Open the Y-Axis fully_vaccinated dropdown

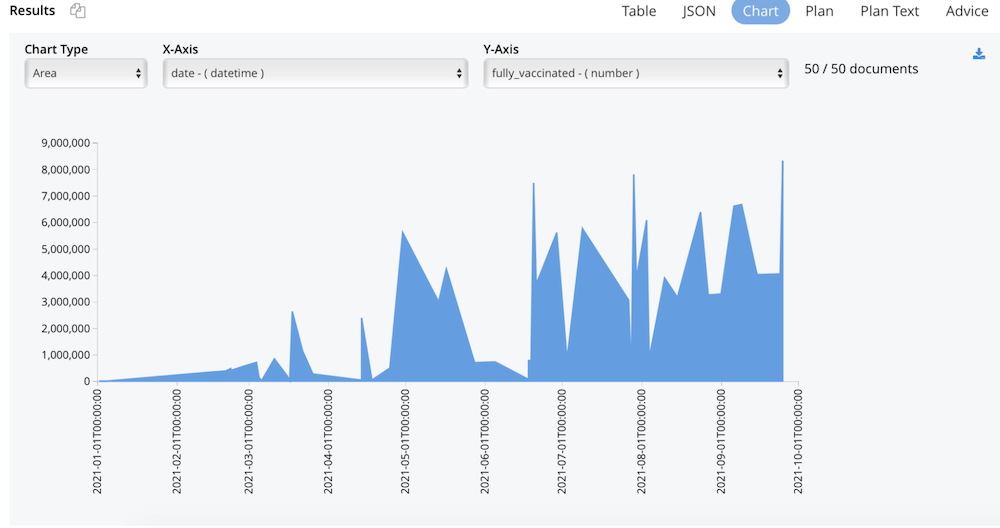[x=636, y=73]
